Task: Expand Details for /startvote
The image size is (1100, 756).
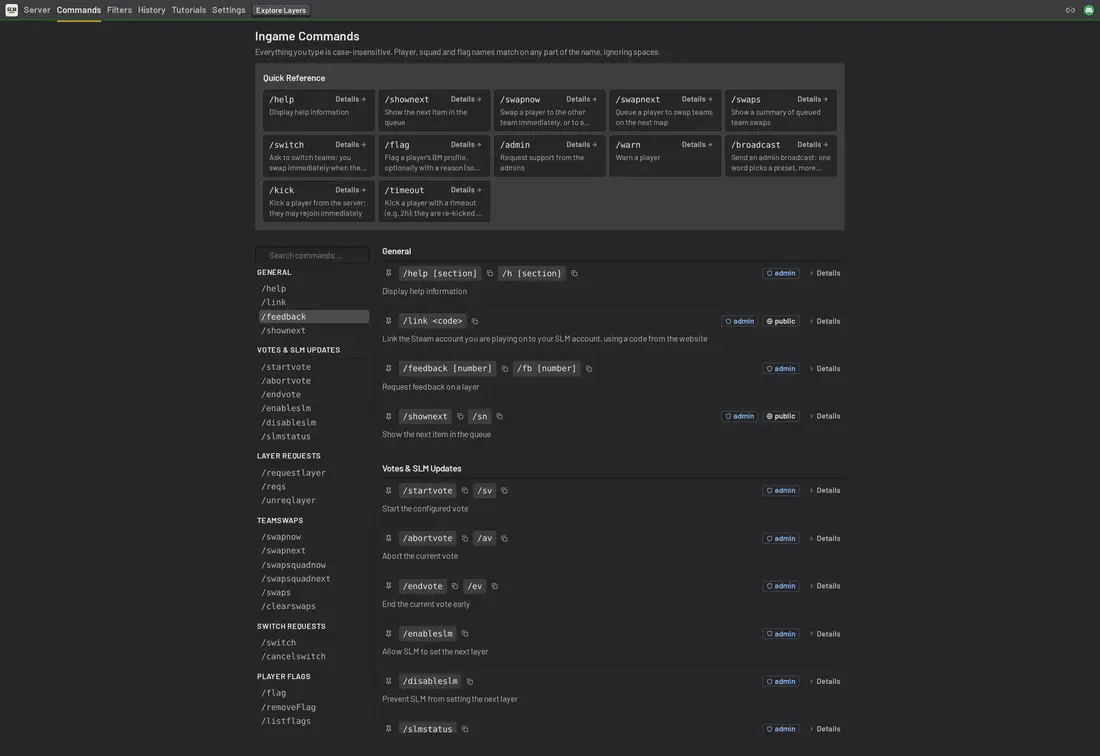Action: (824, 491)
